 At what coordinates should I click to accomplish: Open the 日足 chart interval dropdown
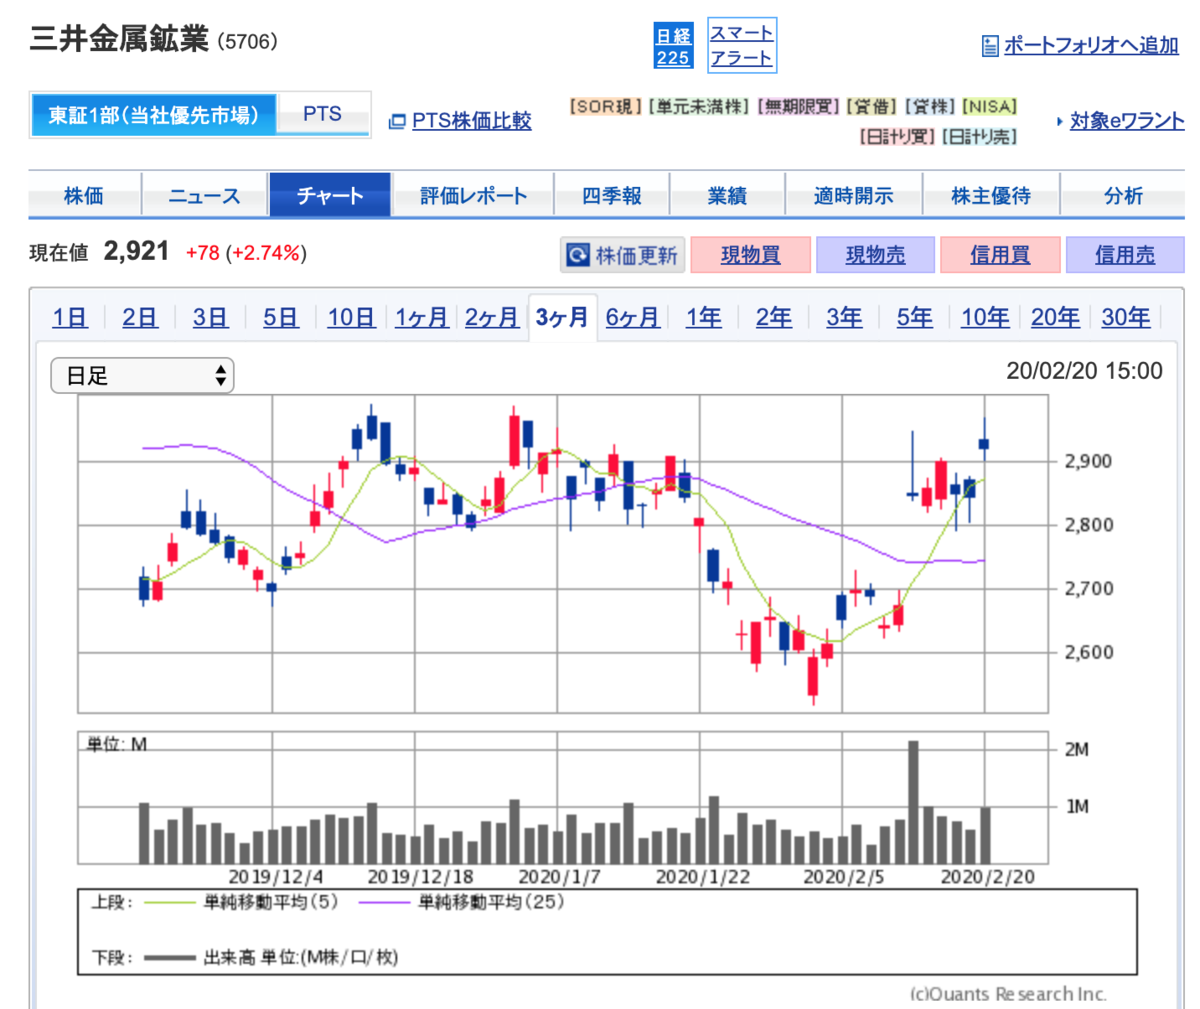(142, 376)
